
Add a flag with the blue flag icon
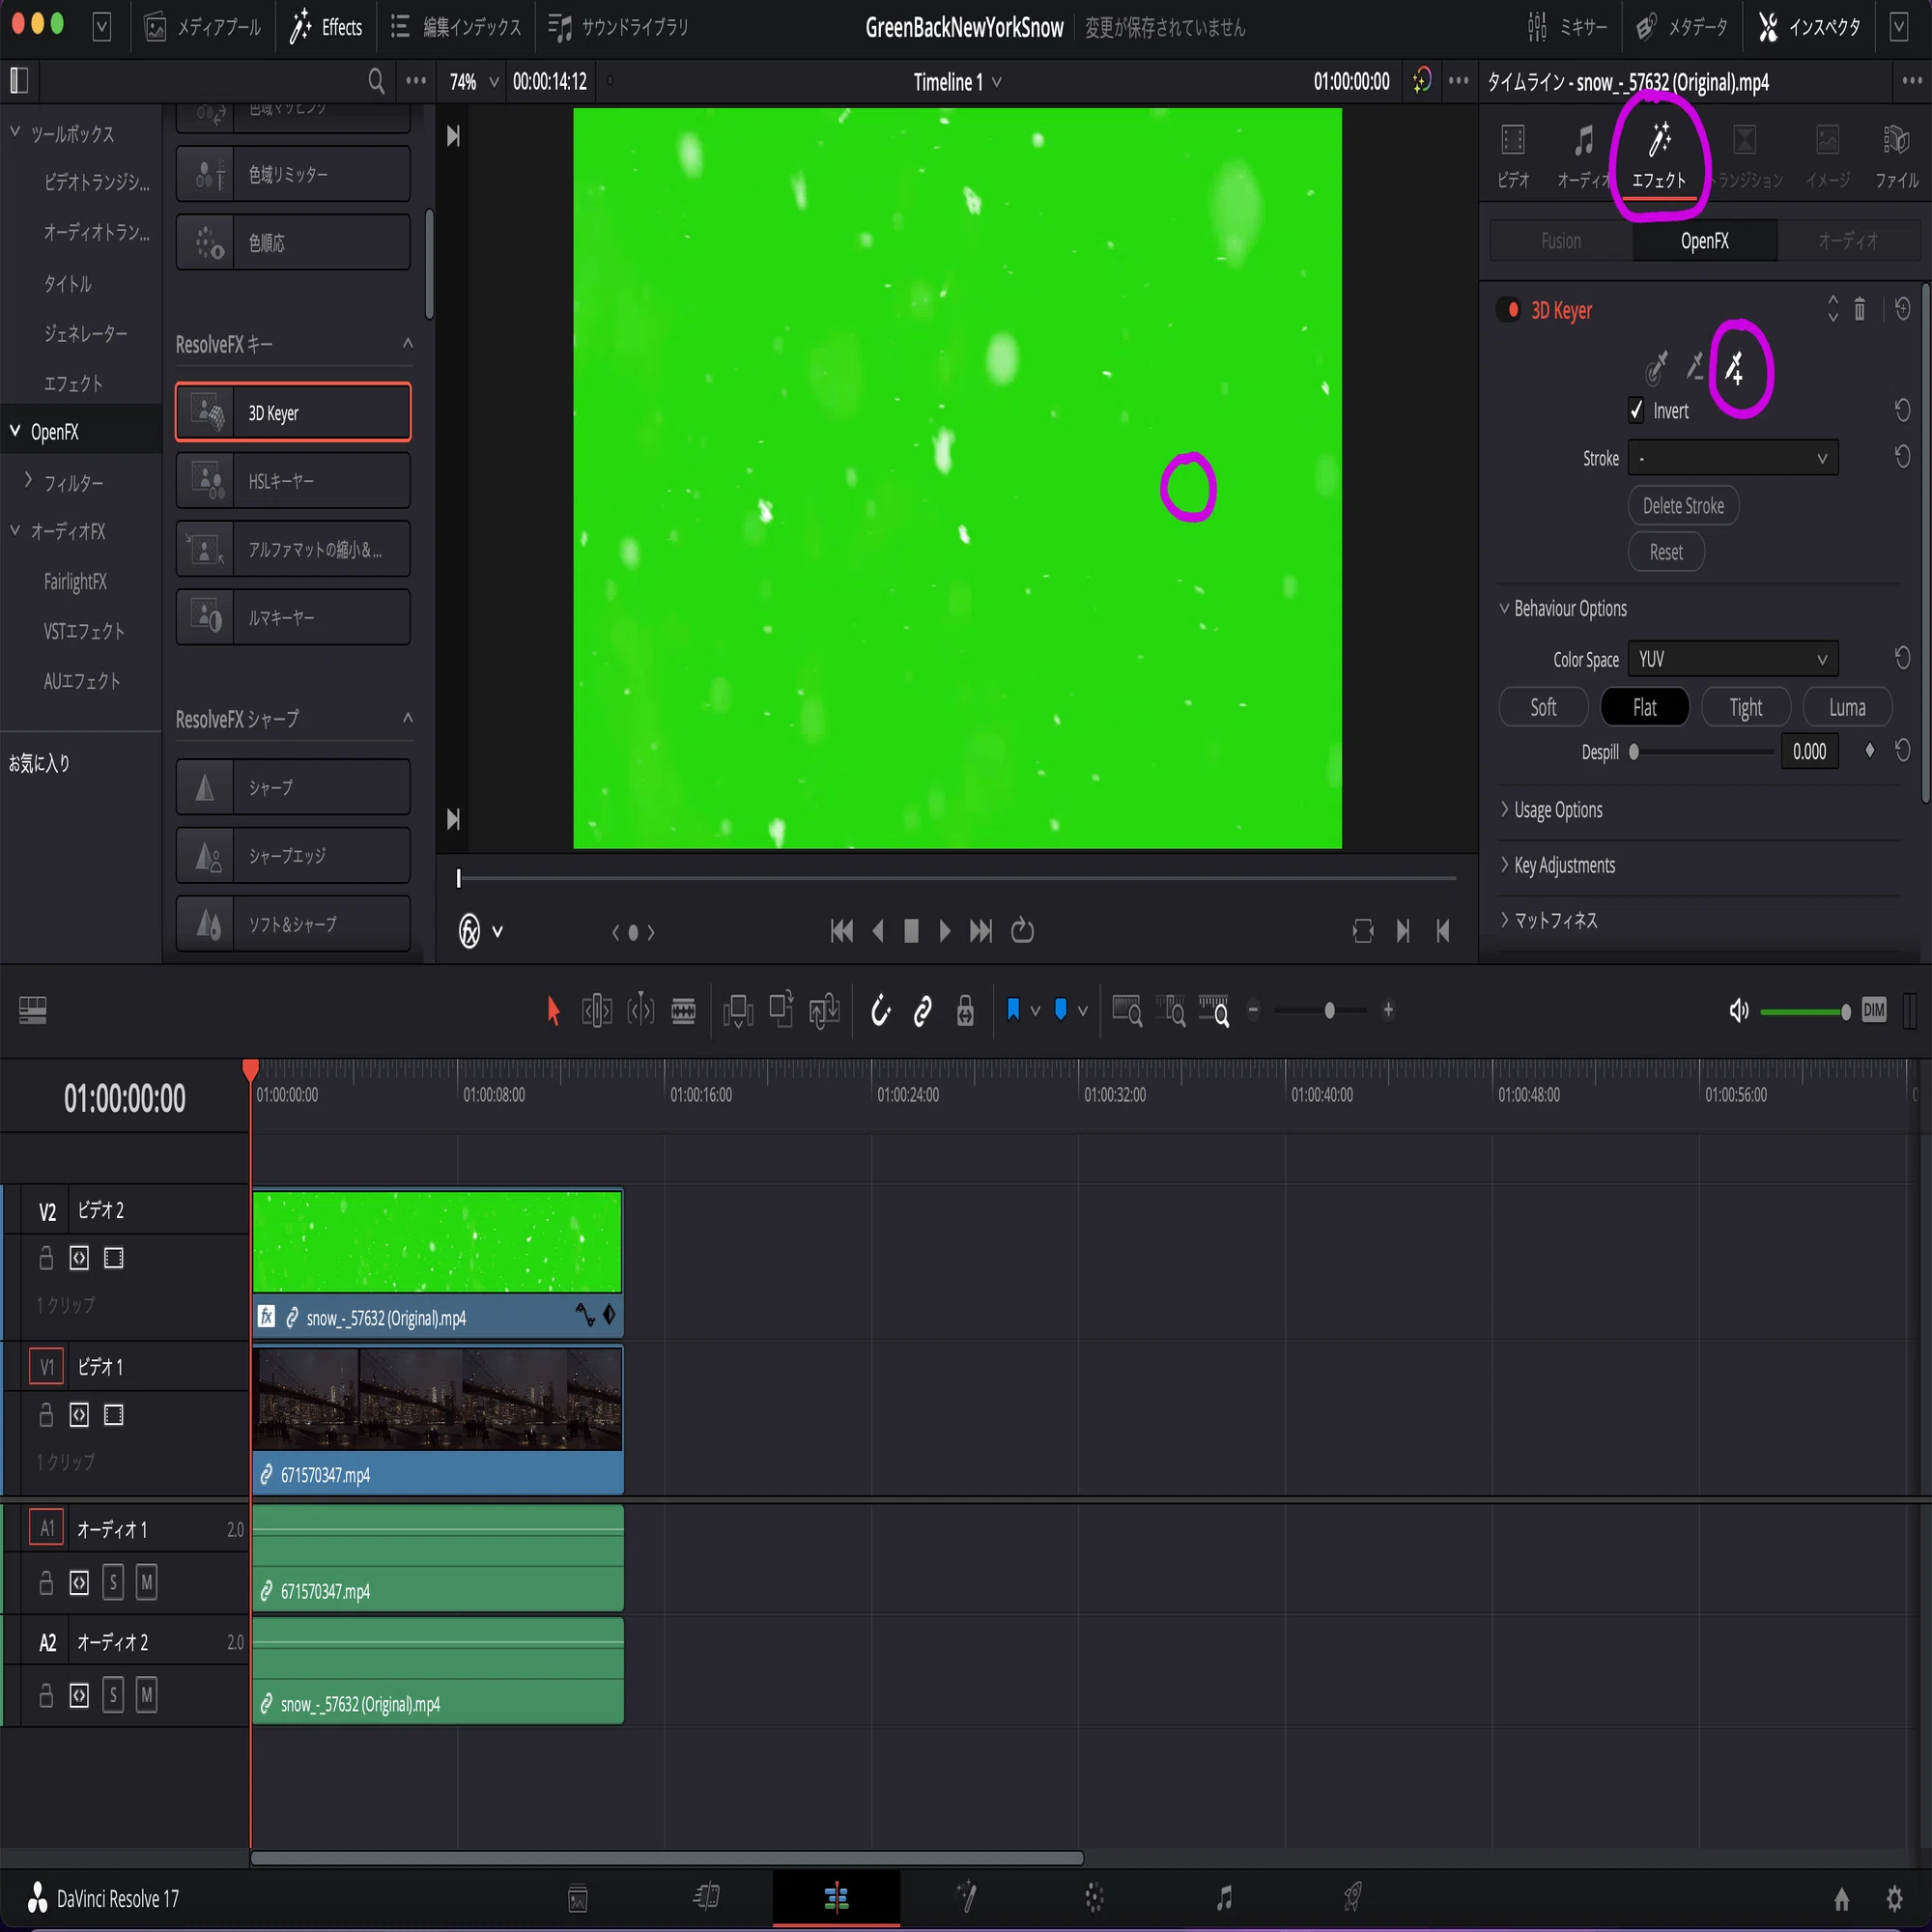[x=1013, y=1010]
